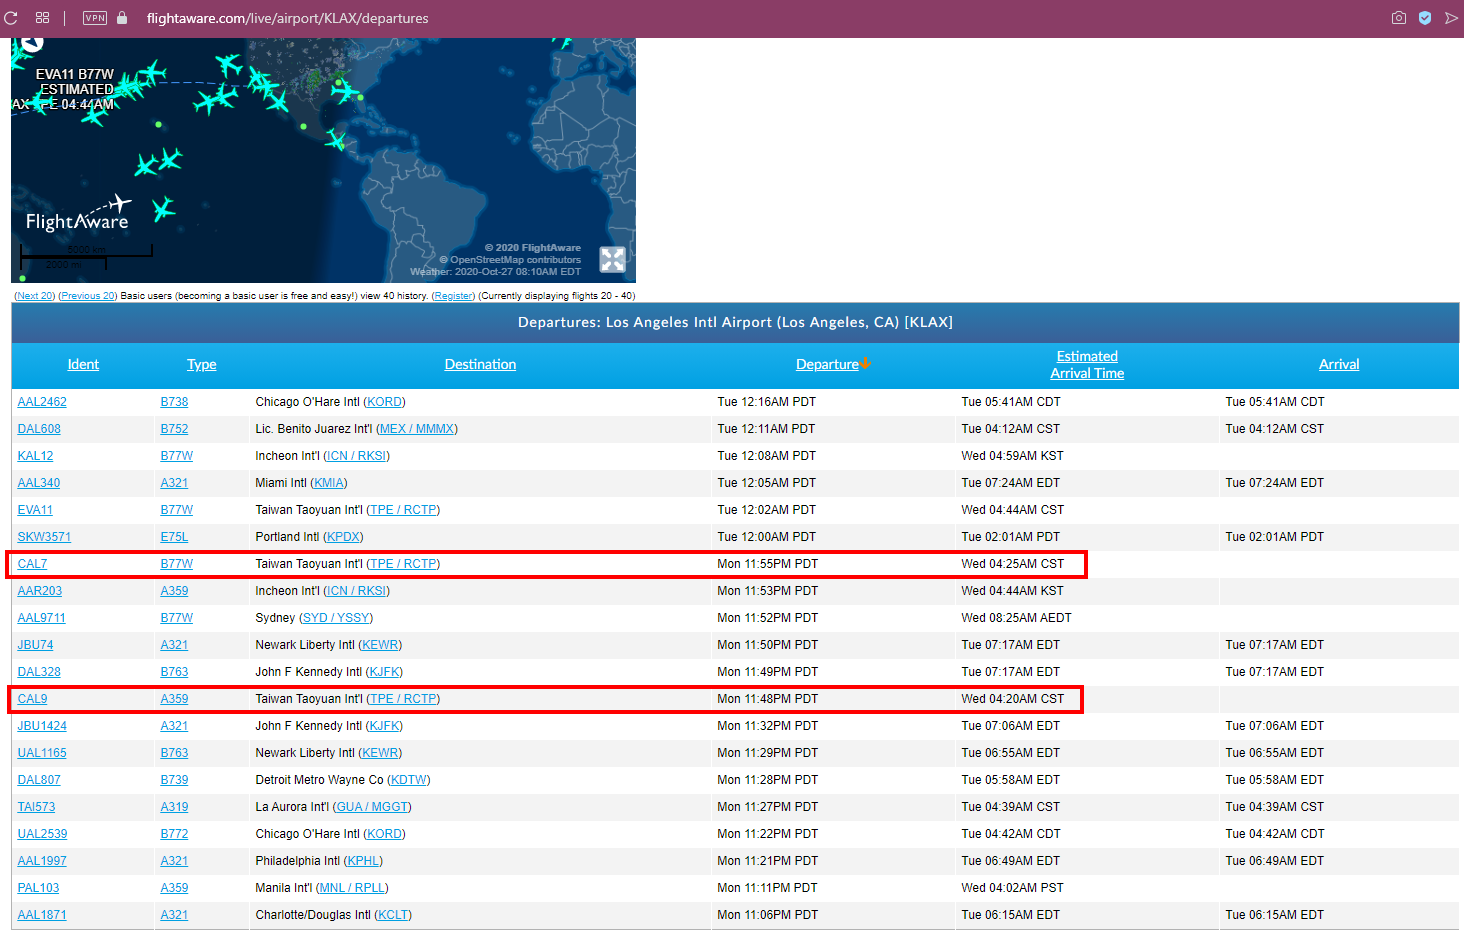The image size is (1464, 930).
Task: Open flight AAL1871 details
Action: 42,915
